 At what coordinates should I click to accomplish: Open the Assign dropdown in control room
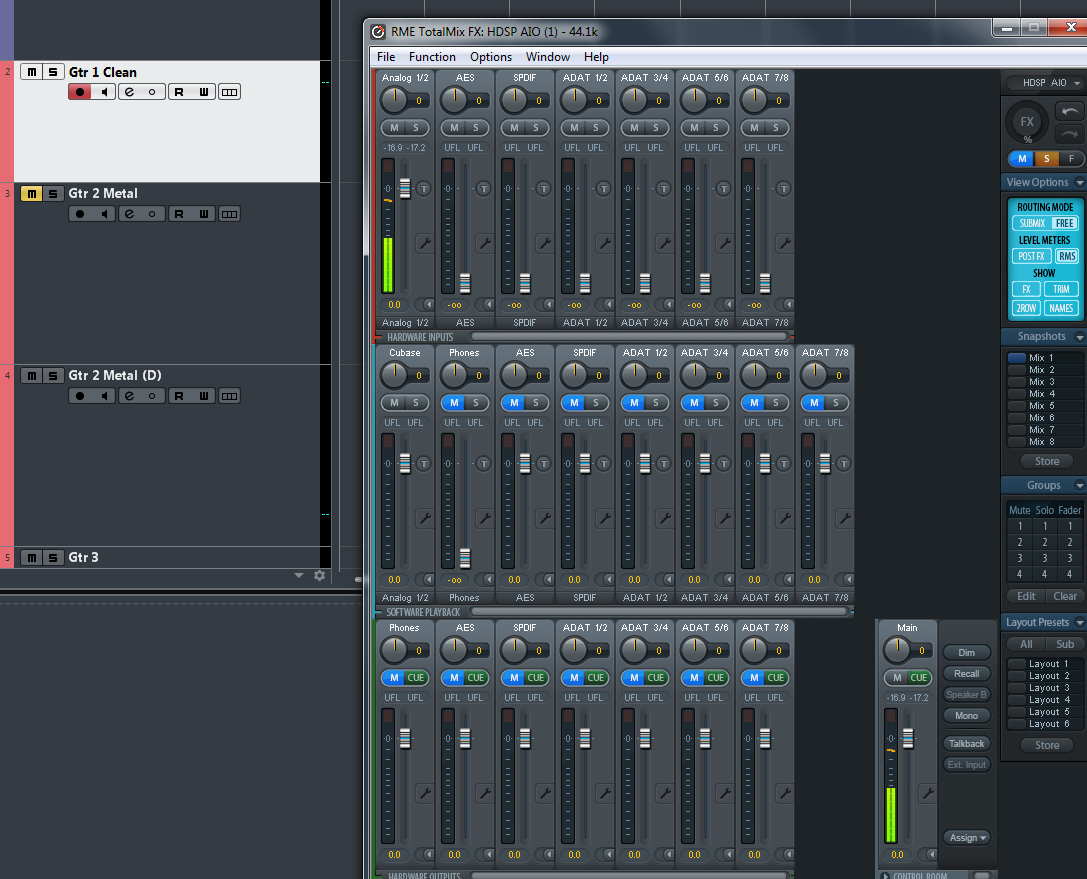click(x=967, y=837)
